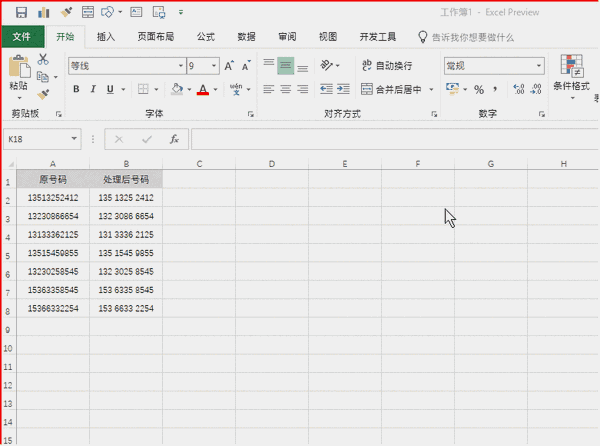This screenshot has height=446, width=600.
Task: Click the Percent Style icon
Action: [479, 90]
